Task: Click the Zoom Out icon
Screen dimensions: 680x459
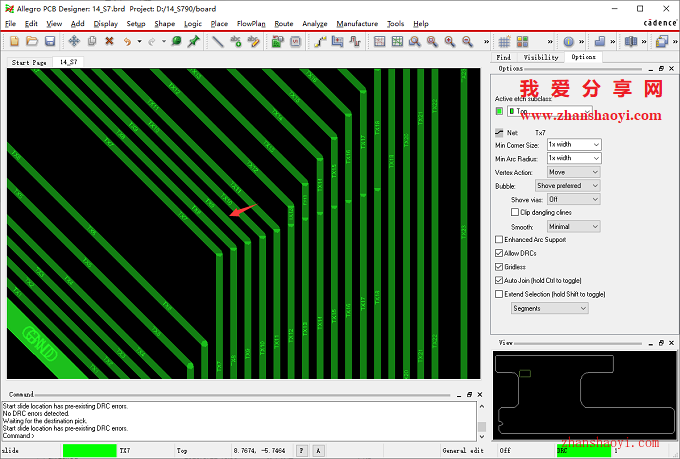Action: click(x=467, y=41)
